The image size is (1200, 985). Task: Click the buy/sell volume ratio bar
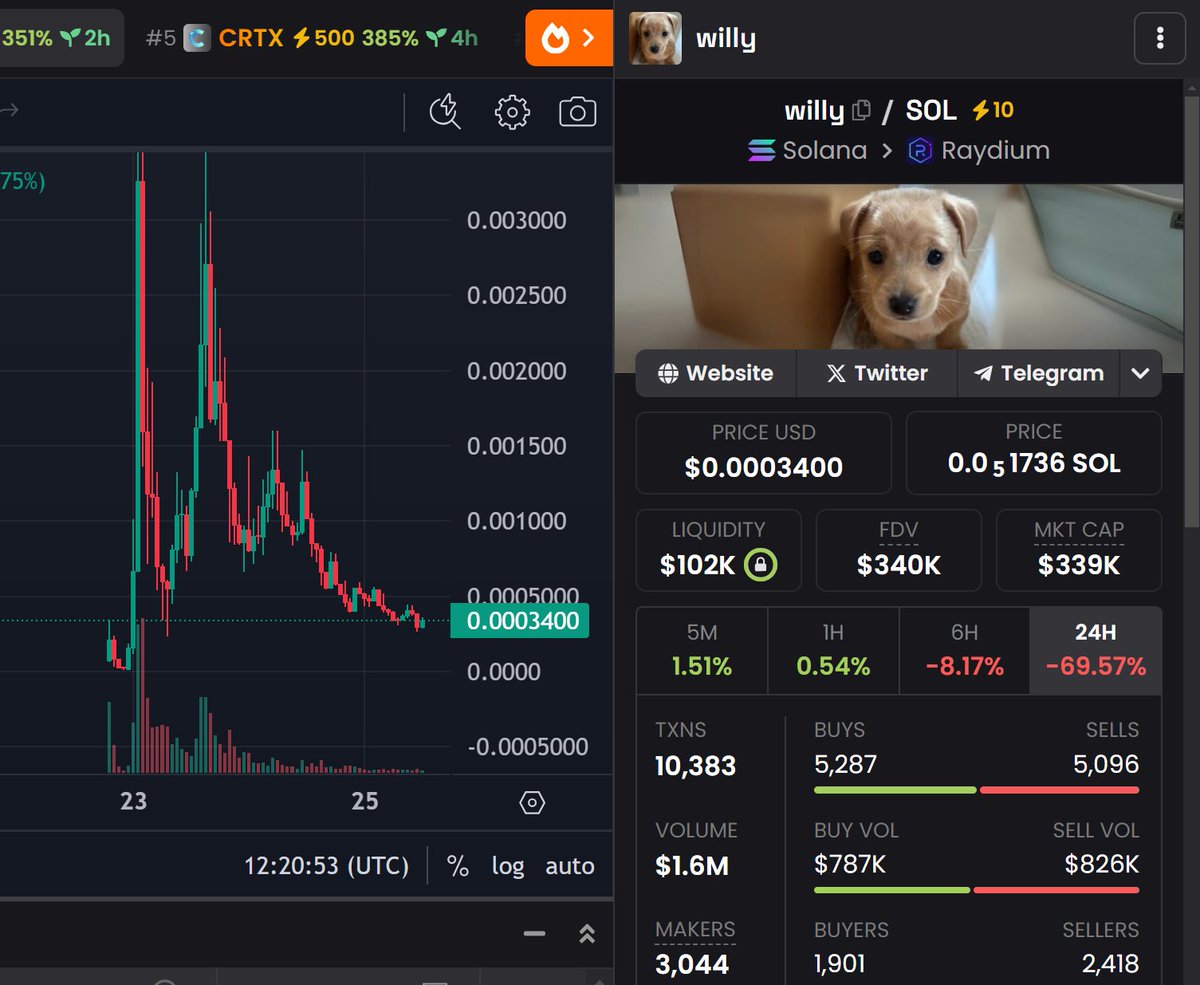point(977,889)
